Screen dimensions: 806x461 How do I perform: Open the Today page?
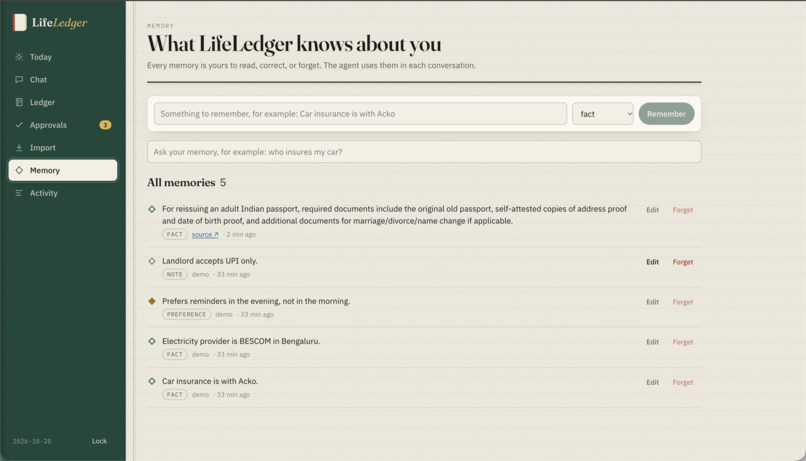63,57
